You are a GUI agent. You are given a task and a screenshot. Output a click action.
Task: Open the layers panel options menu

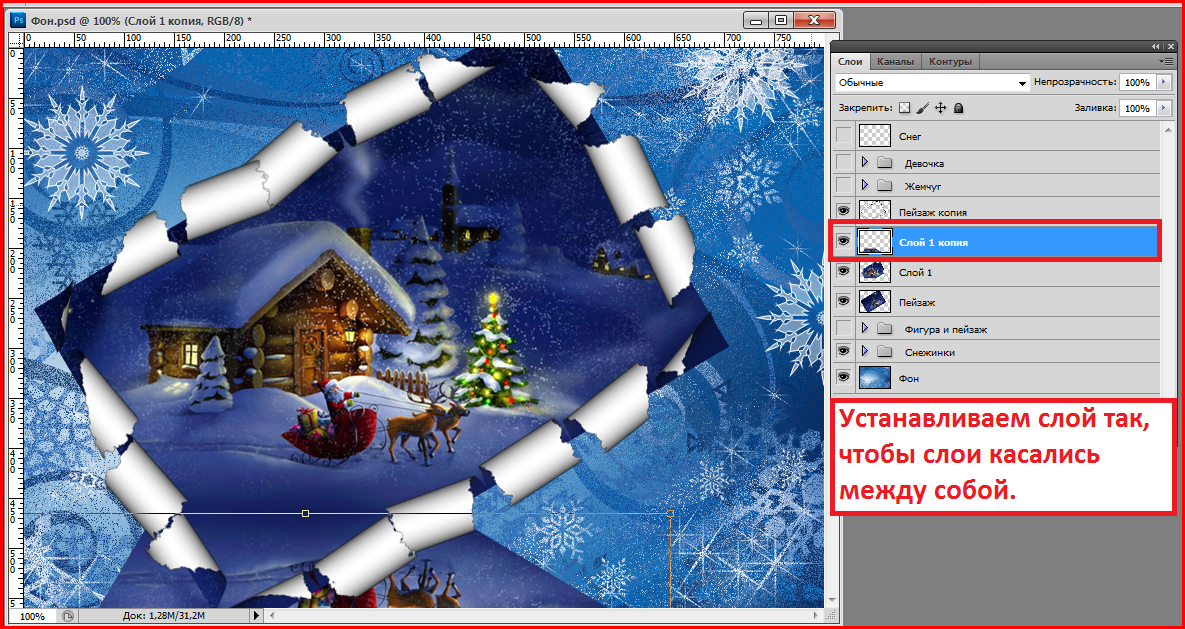coord(1165,60)
